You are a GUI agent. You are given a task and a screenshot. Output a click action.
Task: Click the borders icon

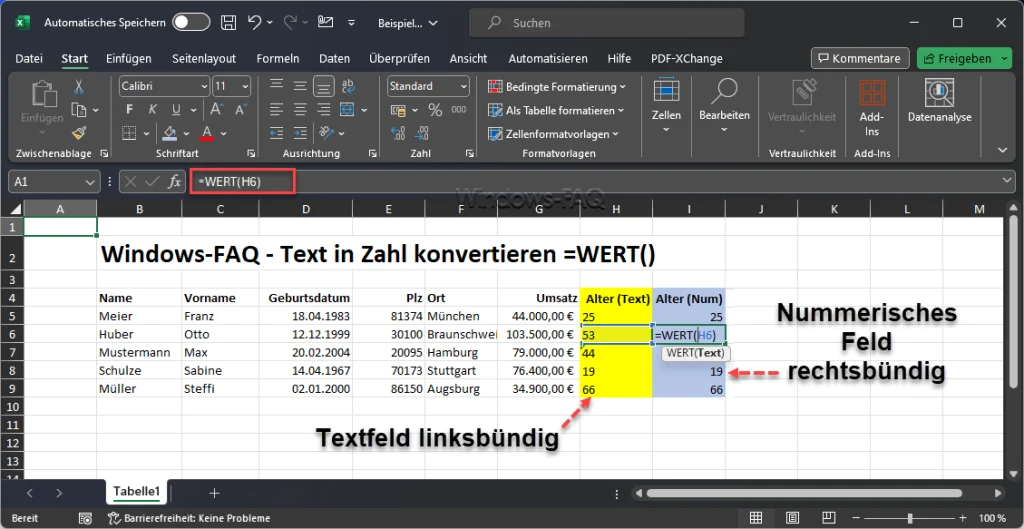[x=129, y=133]
